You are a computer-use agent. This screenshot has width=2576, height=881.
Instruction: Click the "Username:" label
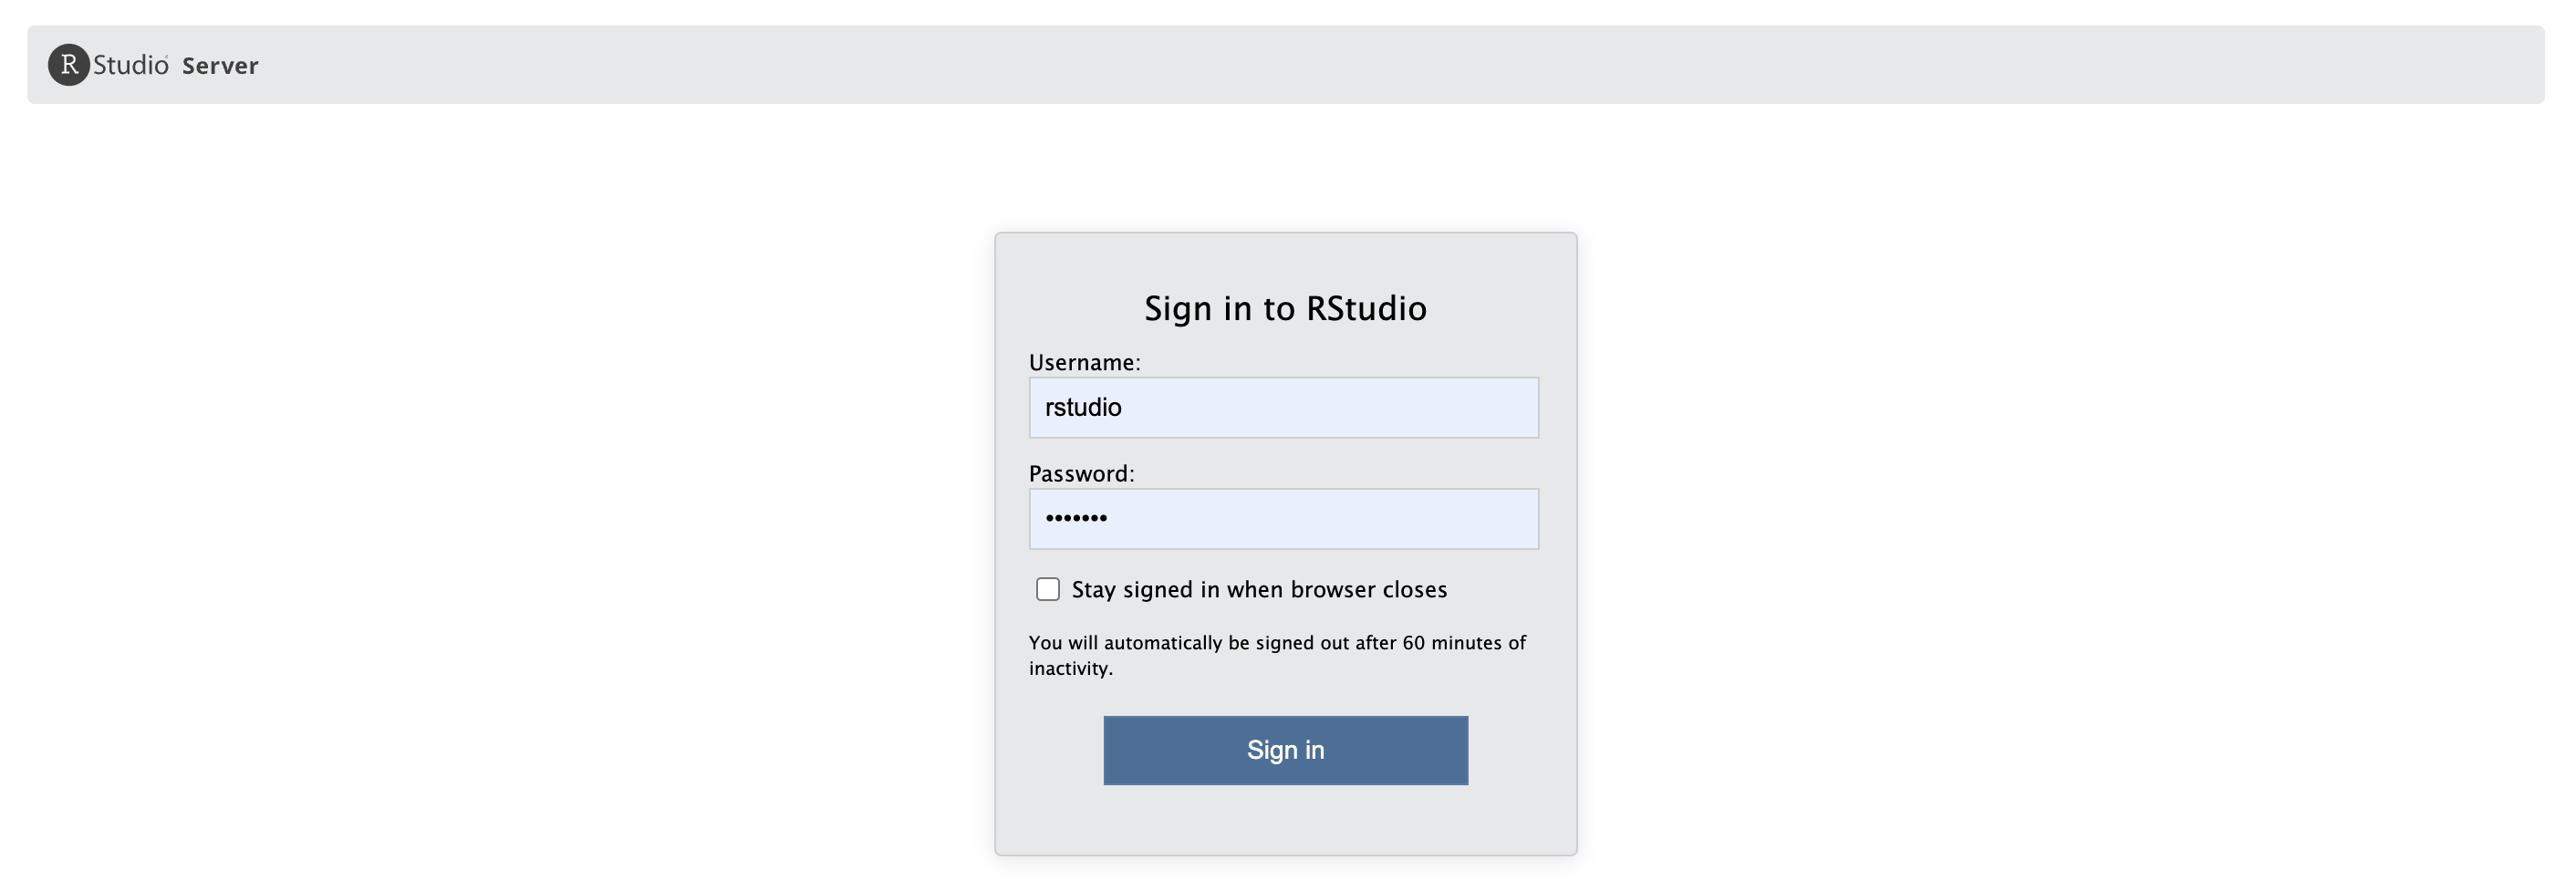tap(1084, 362)
